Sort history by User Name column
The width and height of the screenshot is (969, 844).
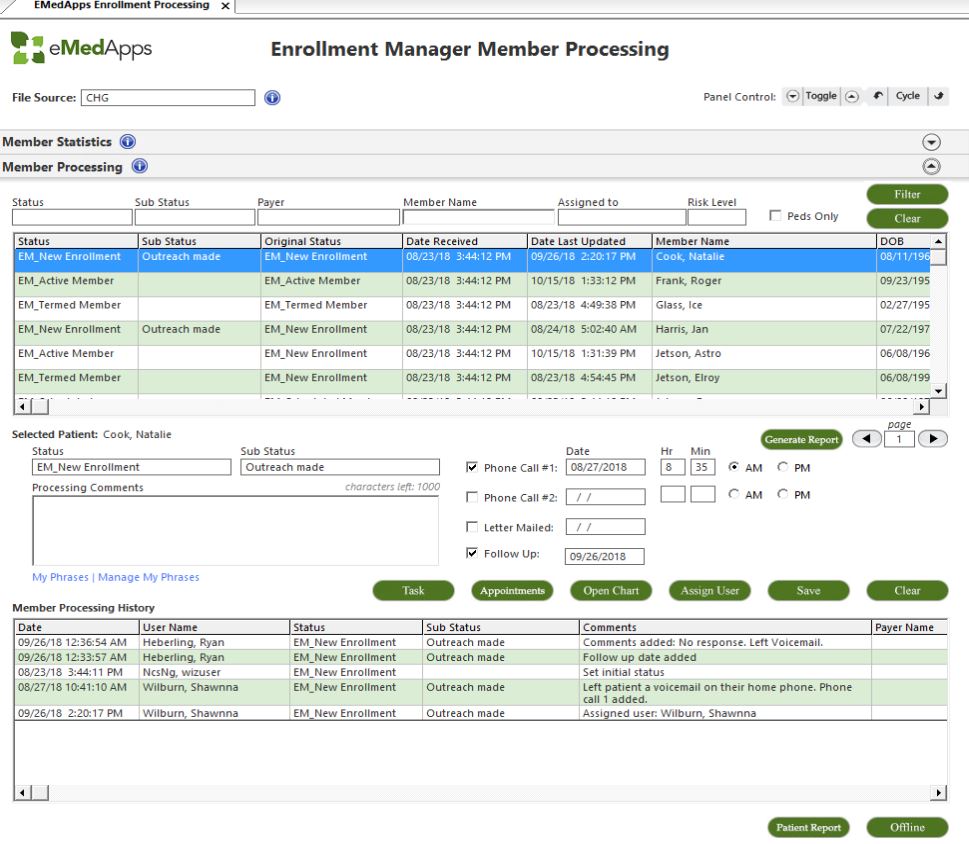(x=214, y=627)
